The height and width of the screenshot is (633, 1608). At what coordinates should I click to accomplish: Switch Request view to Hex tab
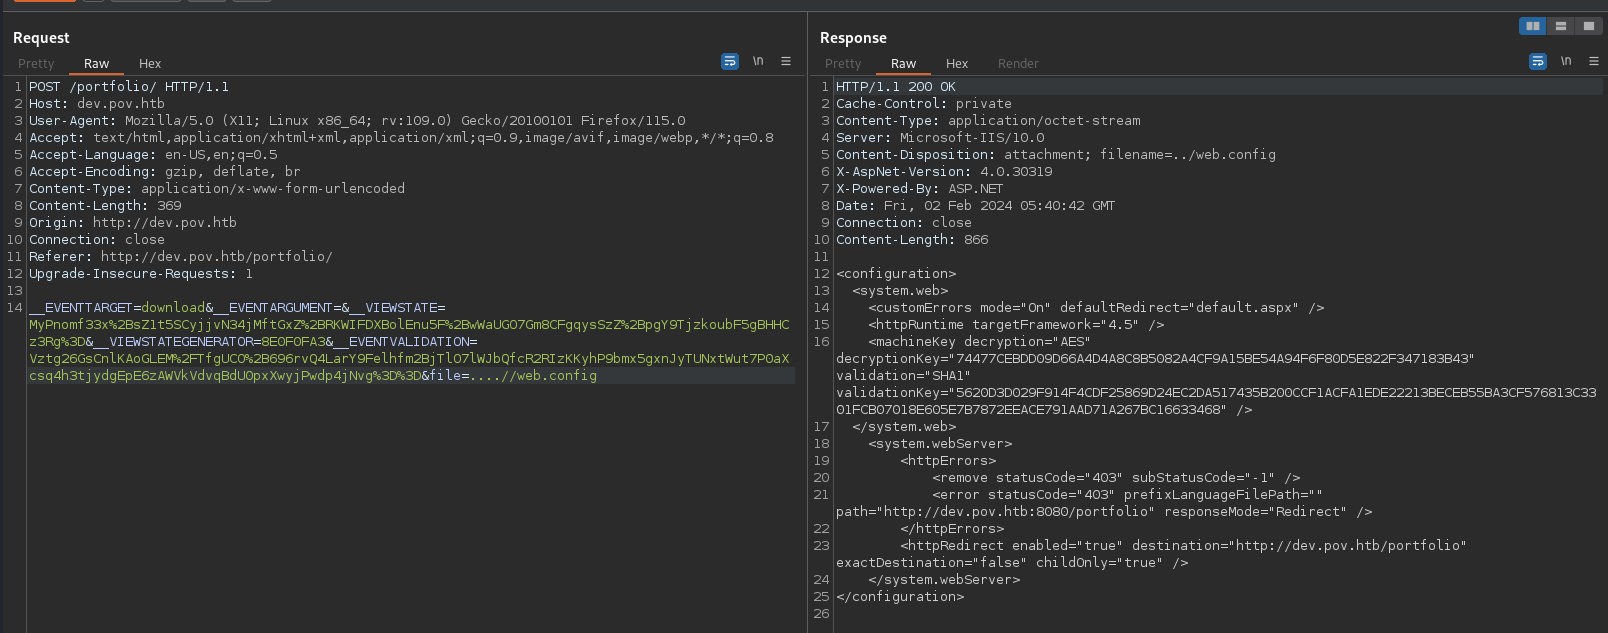coord(150,64)
